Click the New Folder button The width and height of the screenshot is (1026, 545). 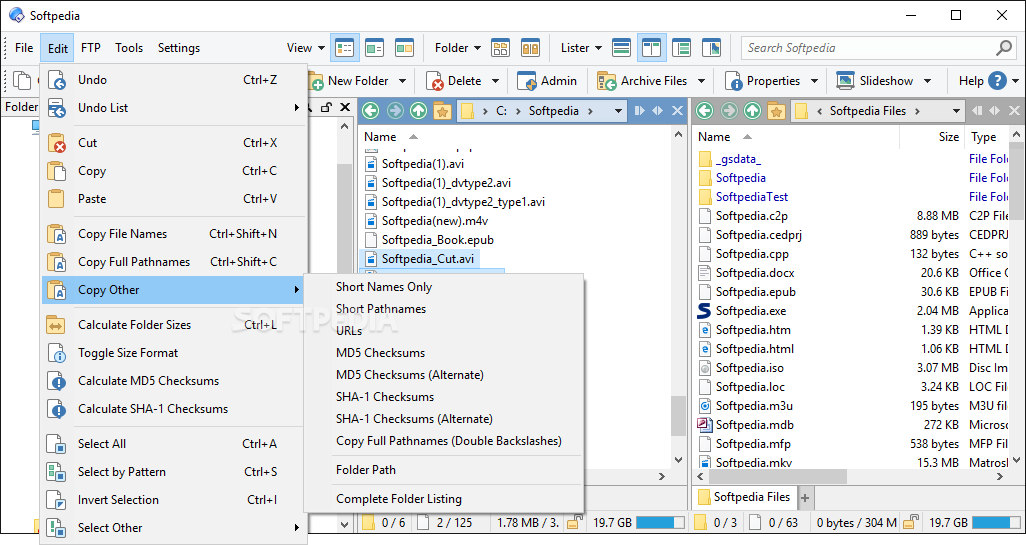[x=350, y=81]
